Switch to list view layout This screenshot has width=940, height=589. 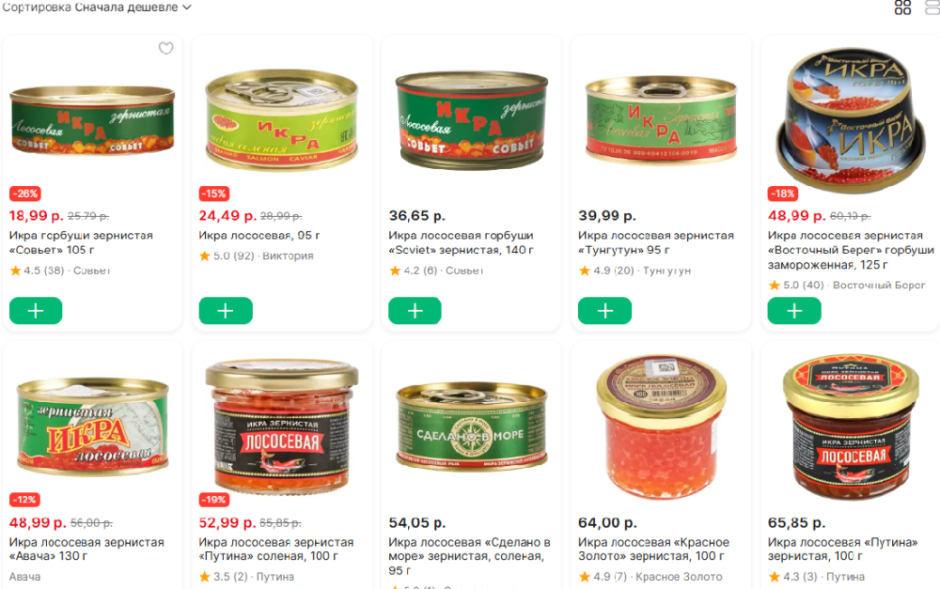pos(933,7)
